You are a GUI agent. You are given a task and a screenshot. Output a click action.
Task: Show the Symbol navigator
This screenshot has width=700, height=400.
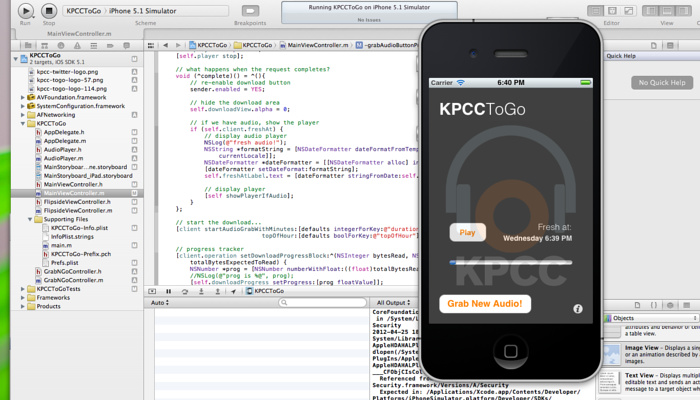click(x=44, y=46)
